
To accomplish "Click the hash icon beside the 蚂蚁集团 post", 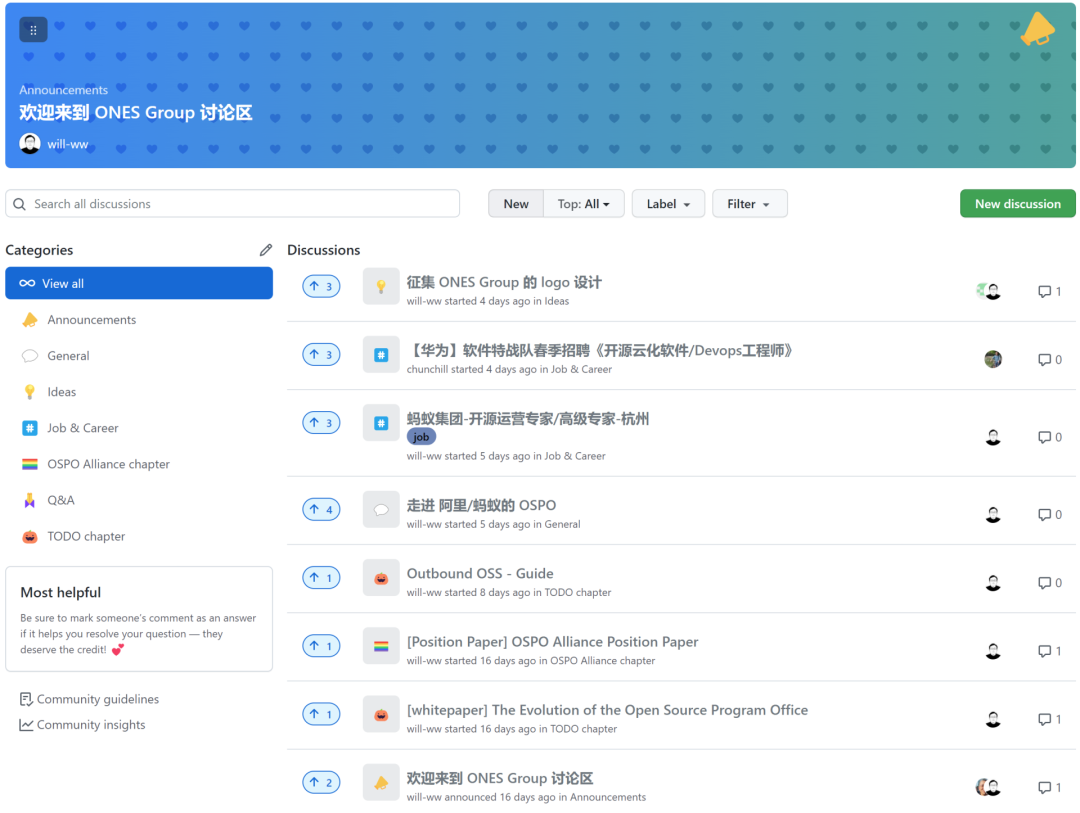I will click(381, 423).
